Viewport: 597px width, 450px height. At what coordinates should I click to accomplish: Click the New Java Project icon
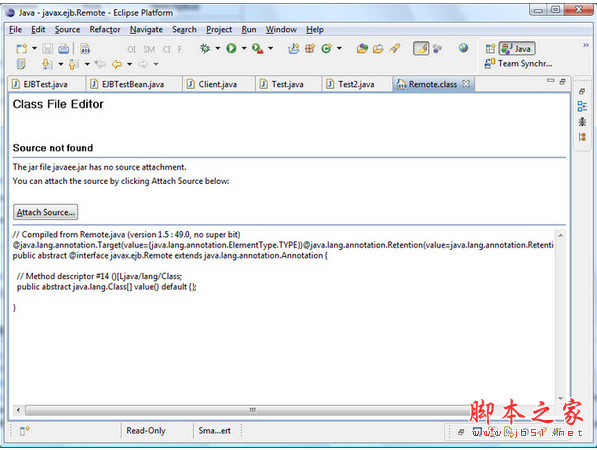(x=294, y=48)
